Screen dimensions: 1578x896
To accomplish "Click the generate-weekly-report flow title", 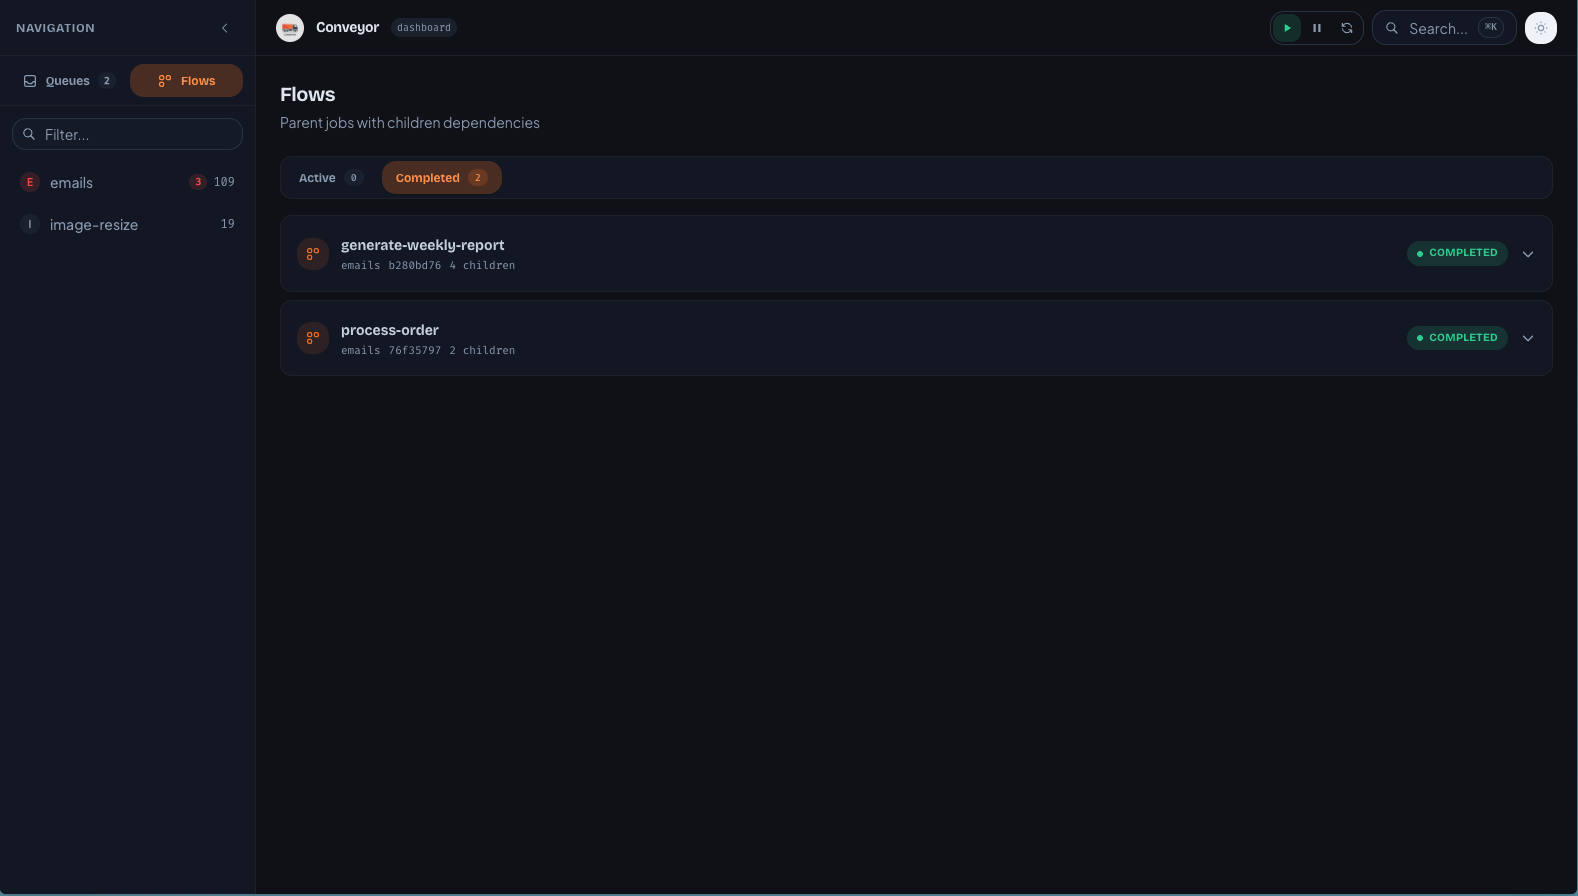I will click(422, 245).
